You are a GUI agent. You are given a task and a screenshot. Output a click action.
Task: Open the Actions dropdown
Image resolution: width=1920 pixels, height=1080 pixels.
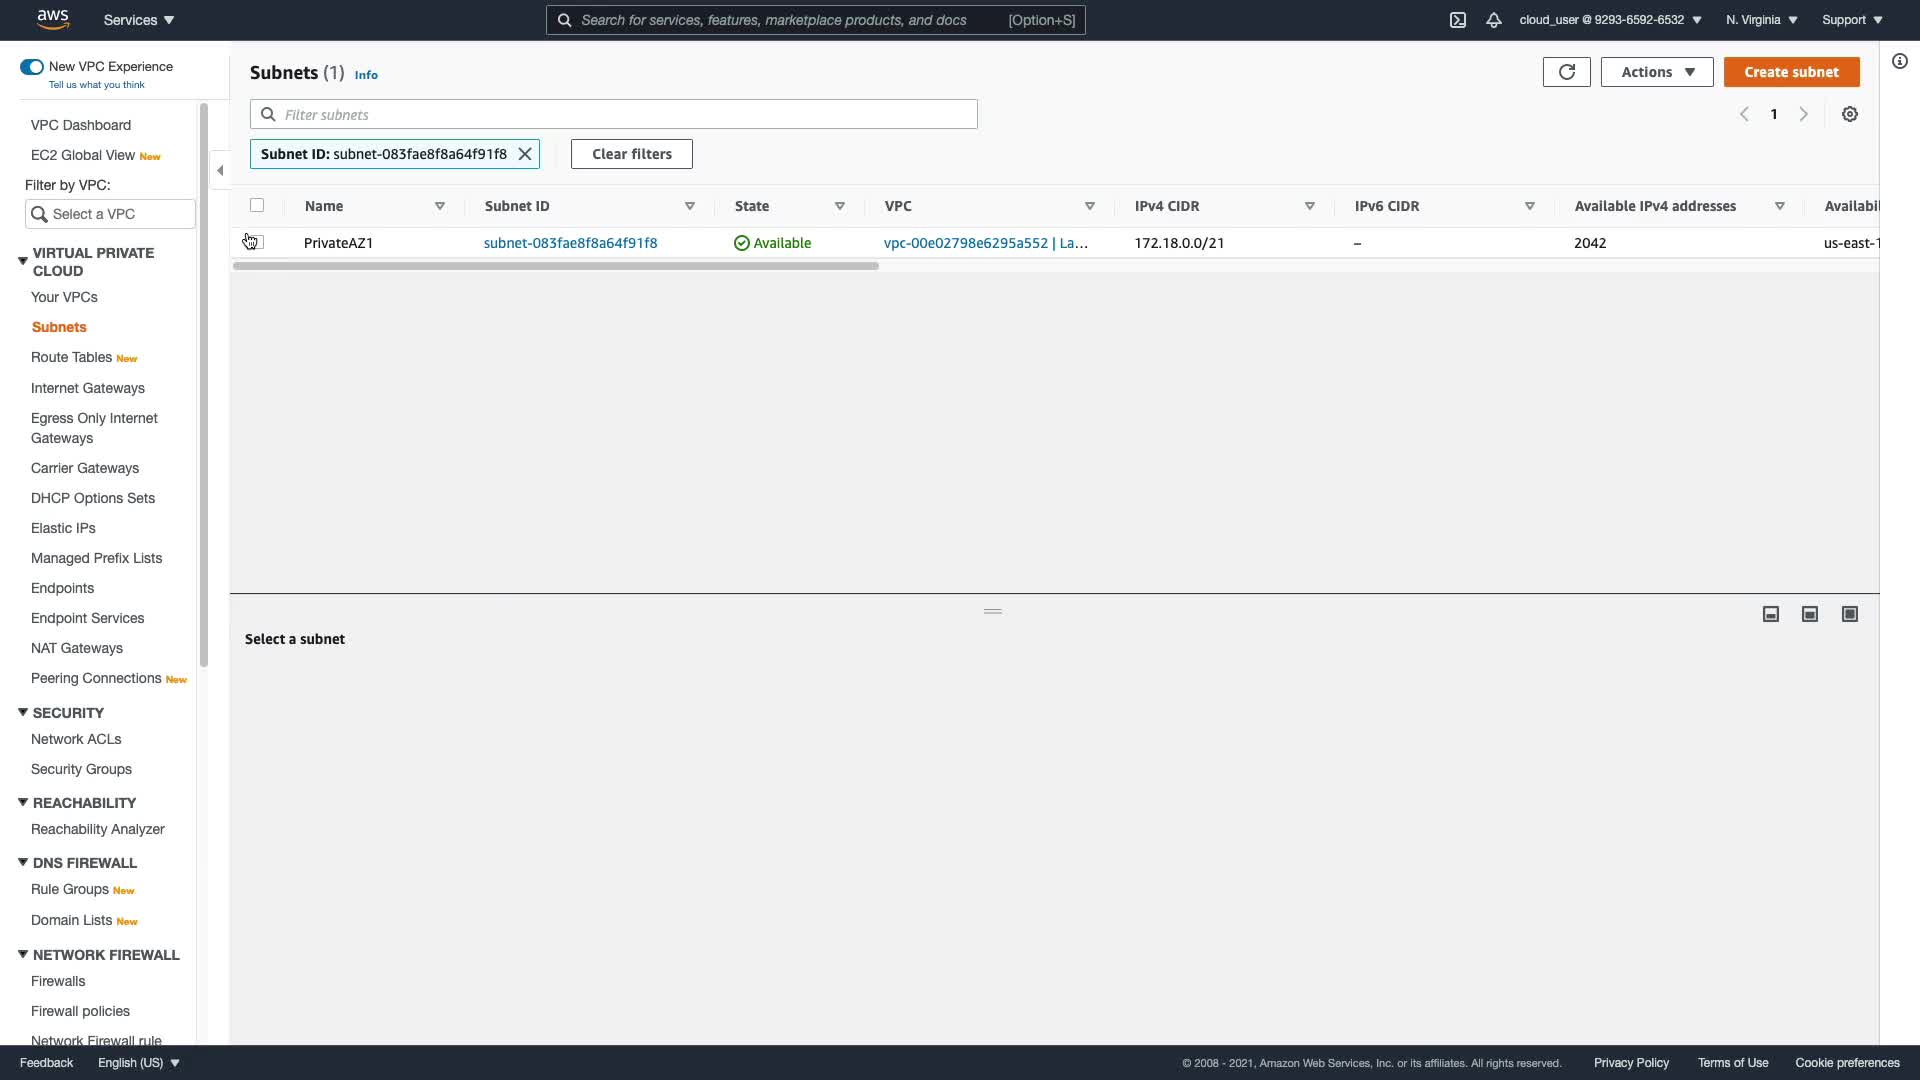(1656, 72)
